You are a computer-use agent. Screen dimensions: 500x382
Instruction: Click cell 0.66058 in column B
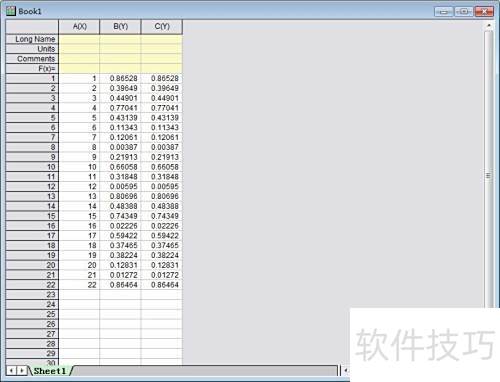120,167
